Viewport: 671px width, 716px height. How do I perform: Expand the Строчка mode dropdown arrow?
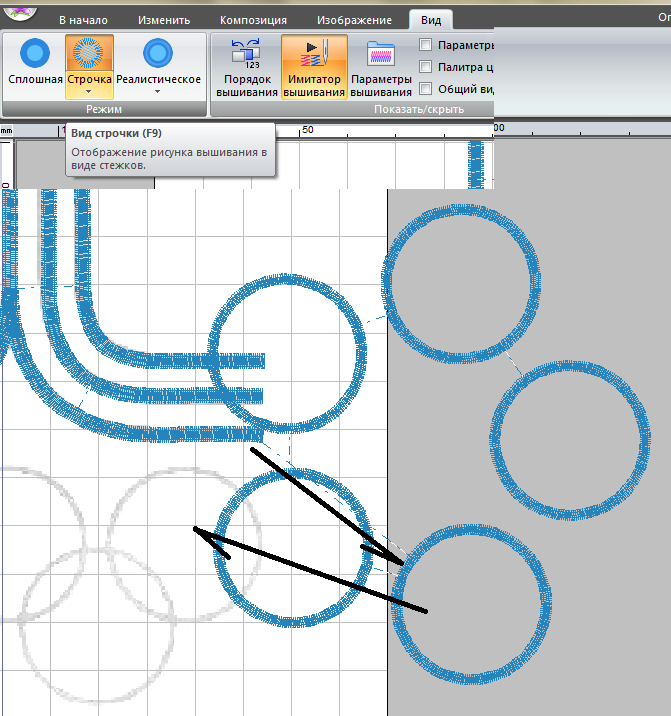pyautogui.click(x=89, y=92)
